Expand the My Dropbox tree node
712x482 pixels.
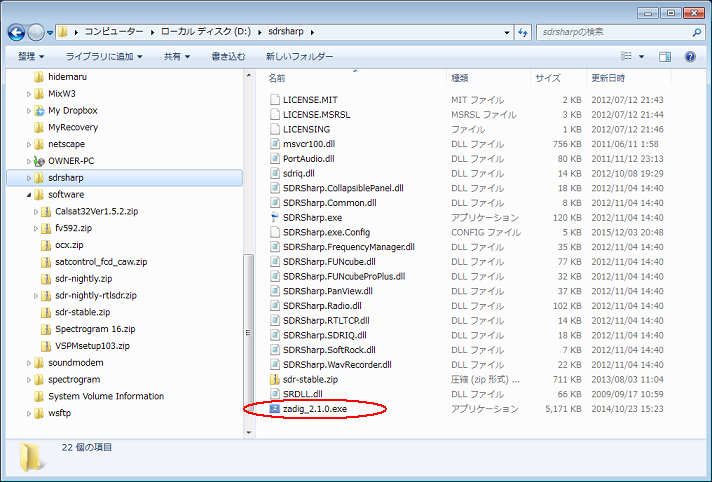29,111
